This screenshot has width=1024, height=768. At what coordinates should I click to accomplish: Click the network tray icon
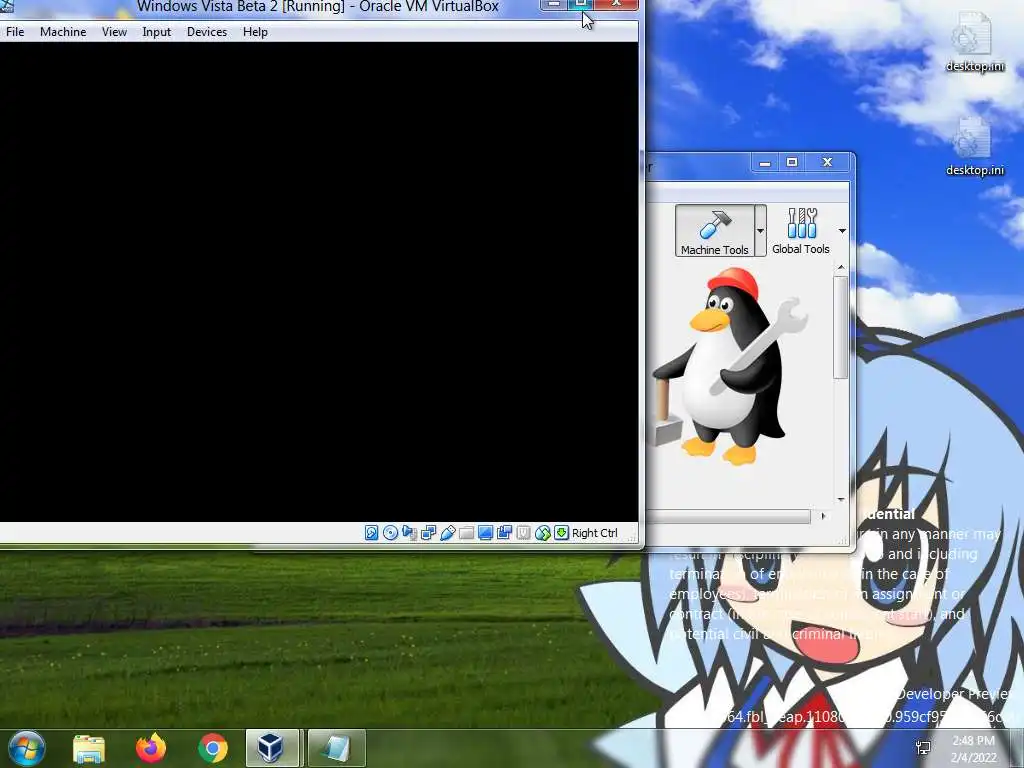point(923,748)
